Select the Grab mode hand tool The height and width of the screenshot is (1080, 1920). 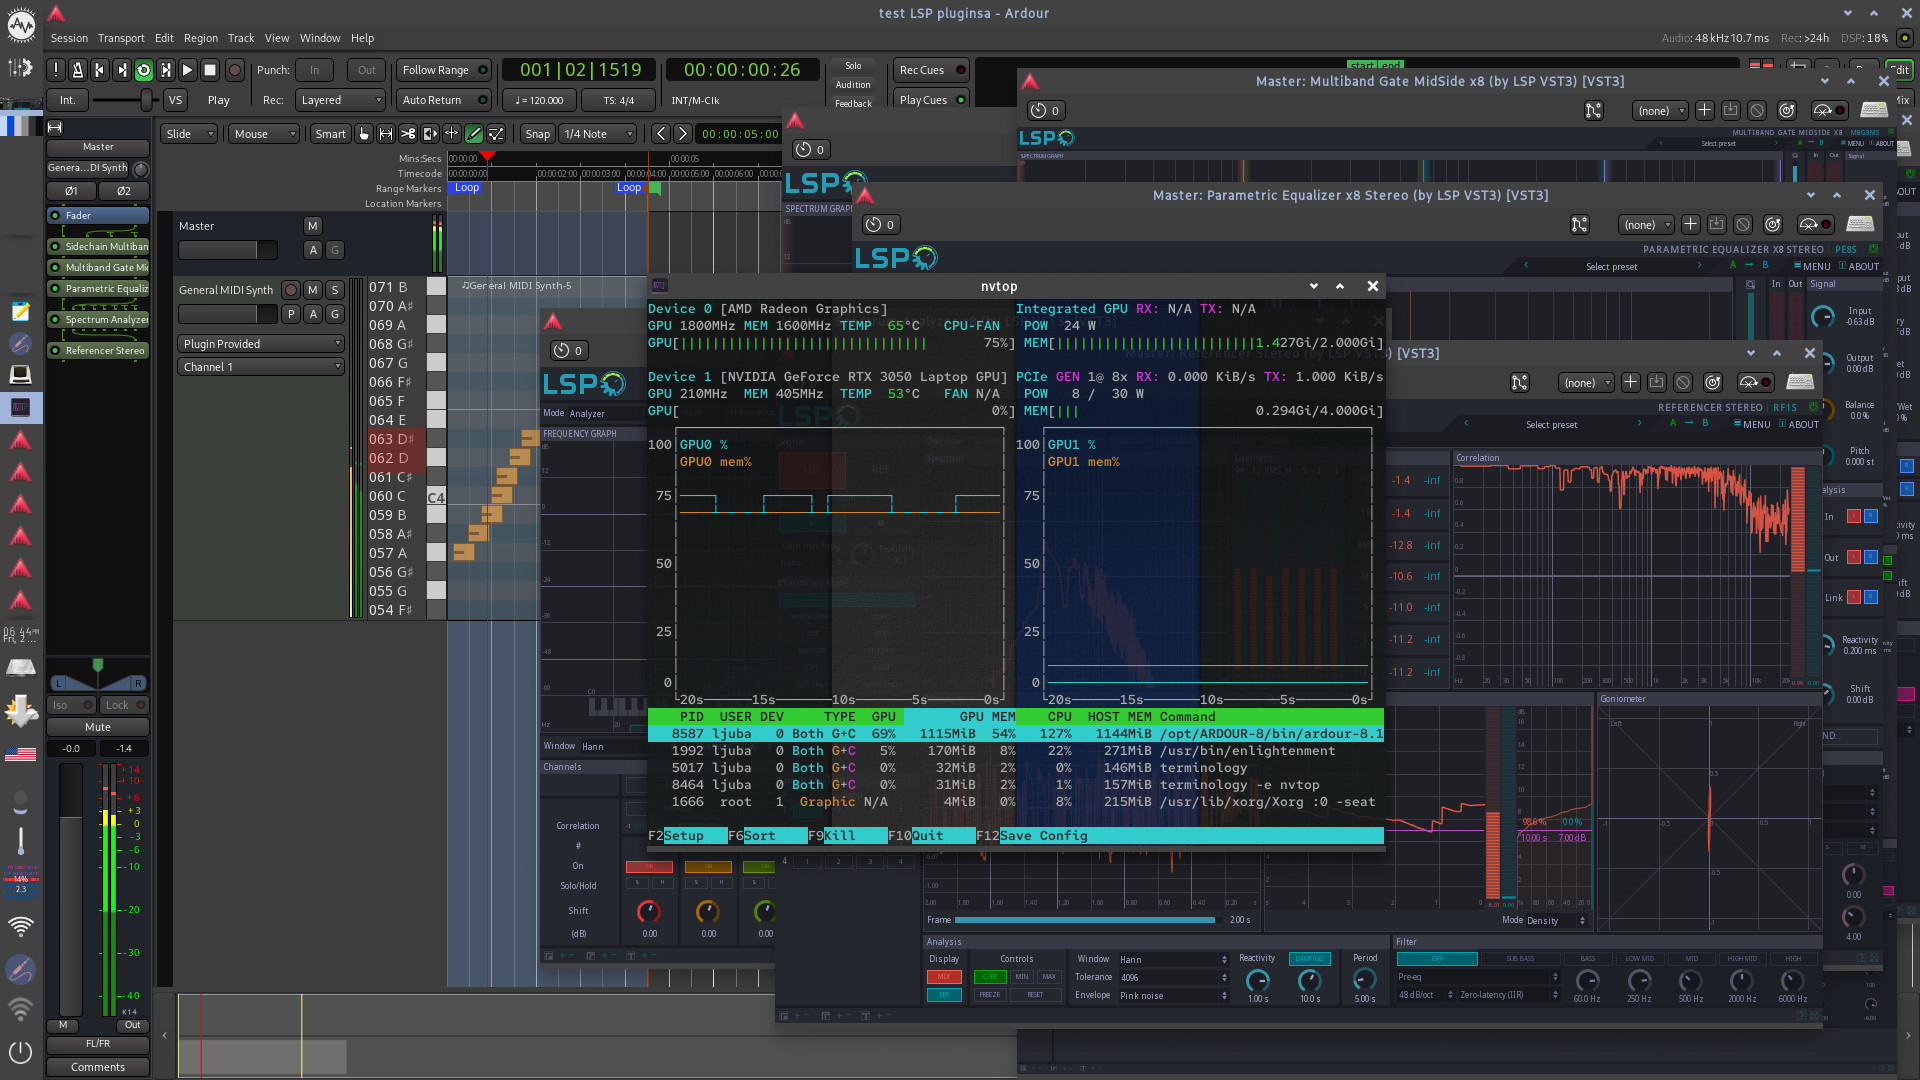click(364, 134)
